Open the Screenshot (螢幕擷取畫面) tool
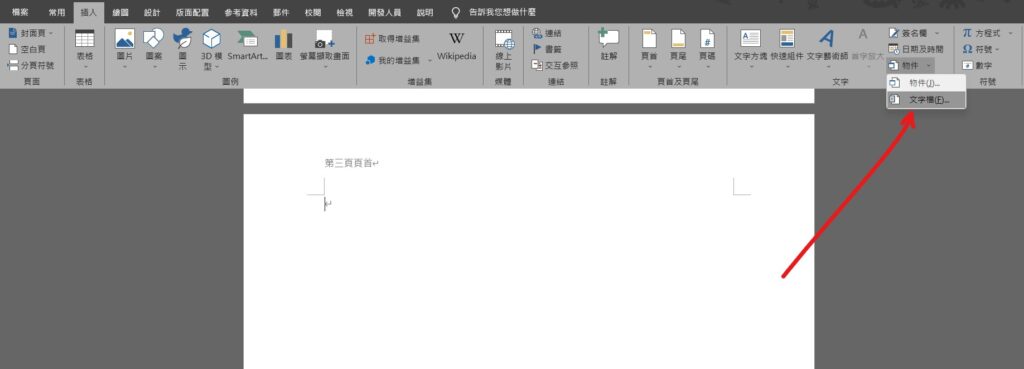Viewport: 1024px width, 369px height. click(325, 46)
